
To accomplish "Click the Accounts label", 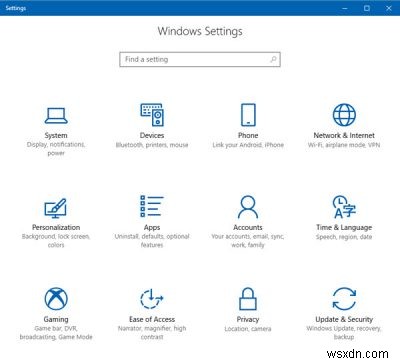I will coord(248,227).
